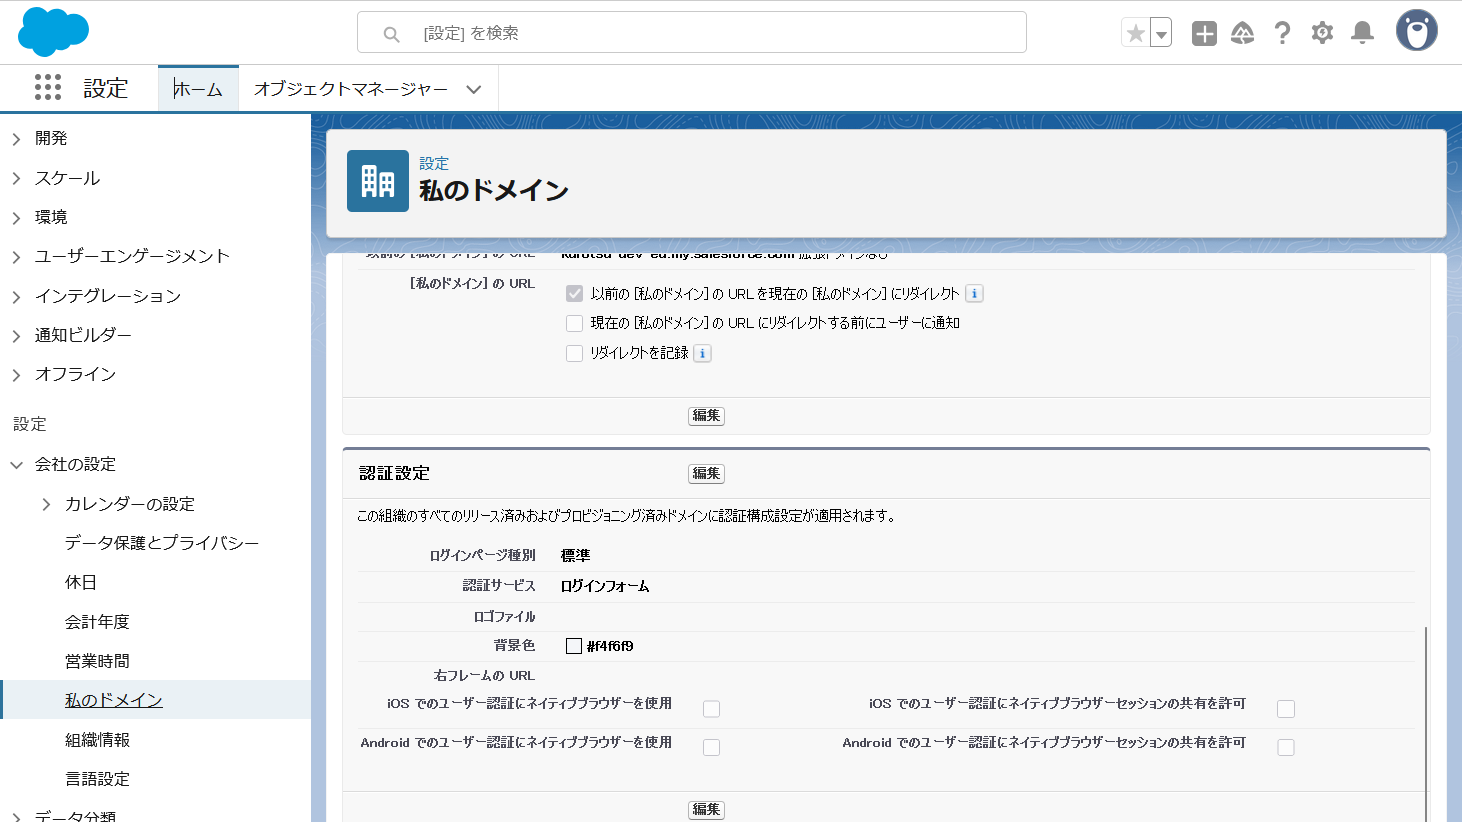Toggle iOS ネイティブブラウザーセッションの共有を許可 checkbox
The width and height of the screenshot is (1462, 822).
tap(1286, 709)
